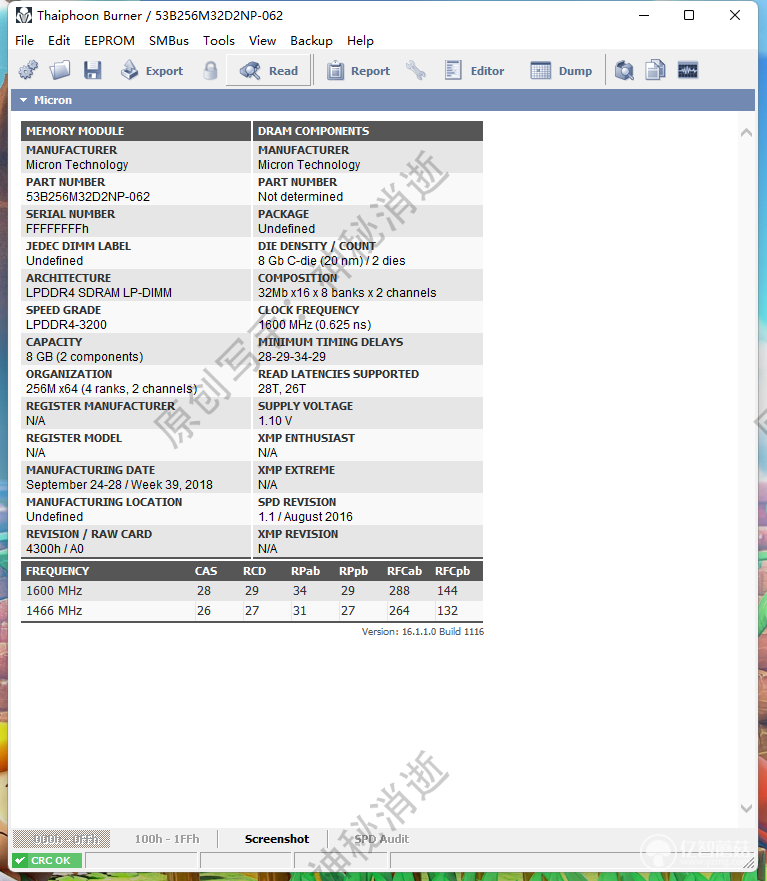
Task: Click the LPDDR4-3200 speed grade value
Action: click(66, 325)
